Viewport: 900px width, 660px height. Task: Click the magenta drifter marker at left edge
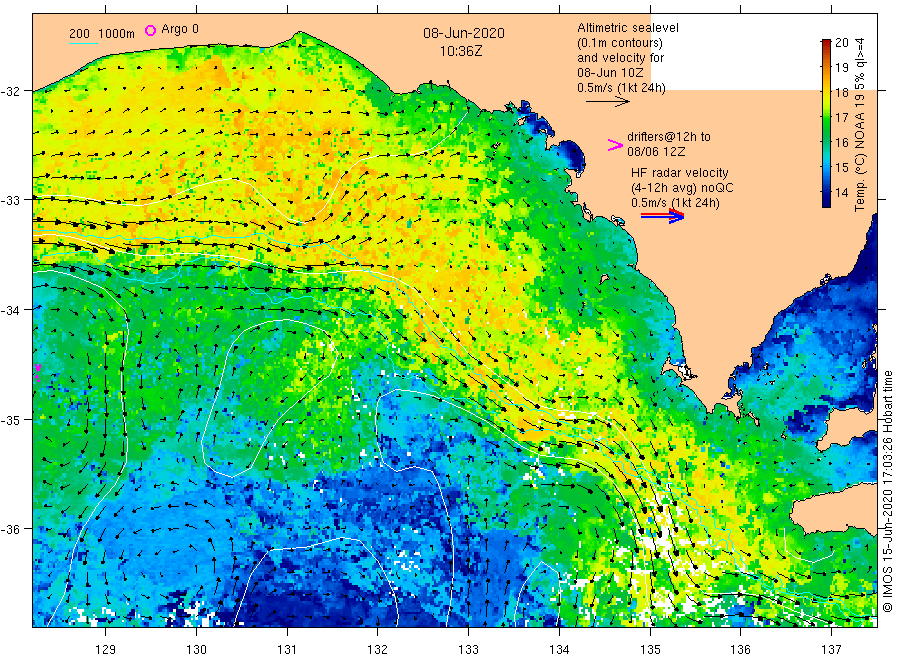coord(38,372)
